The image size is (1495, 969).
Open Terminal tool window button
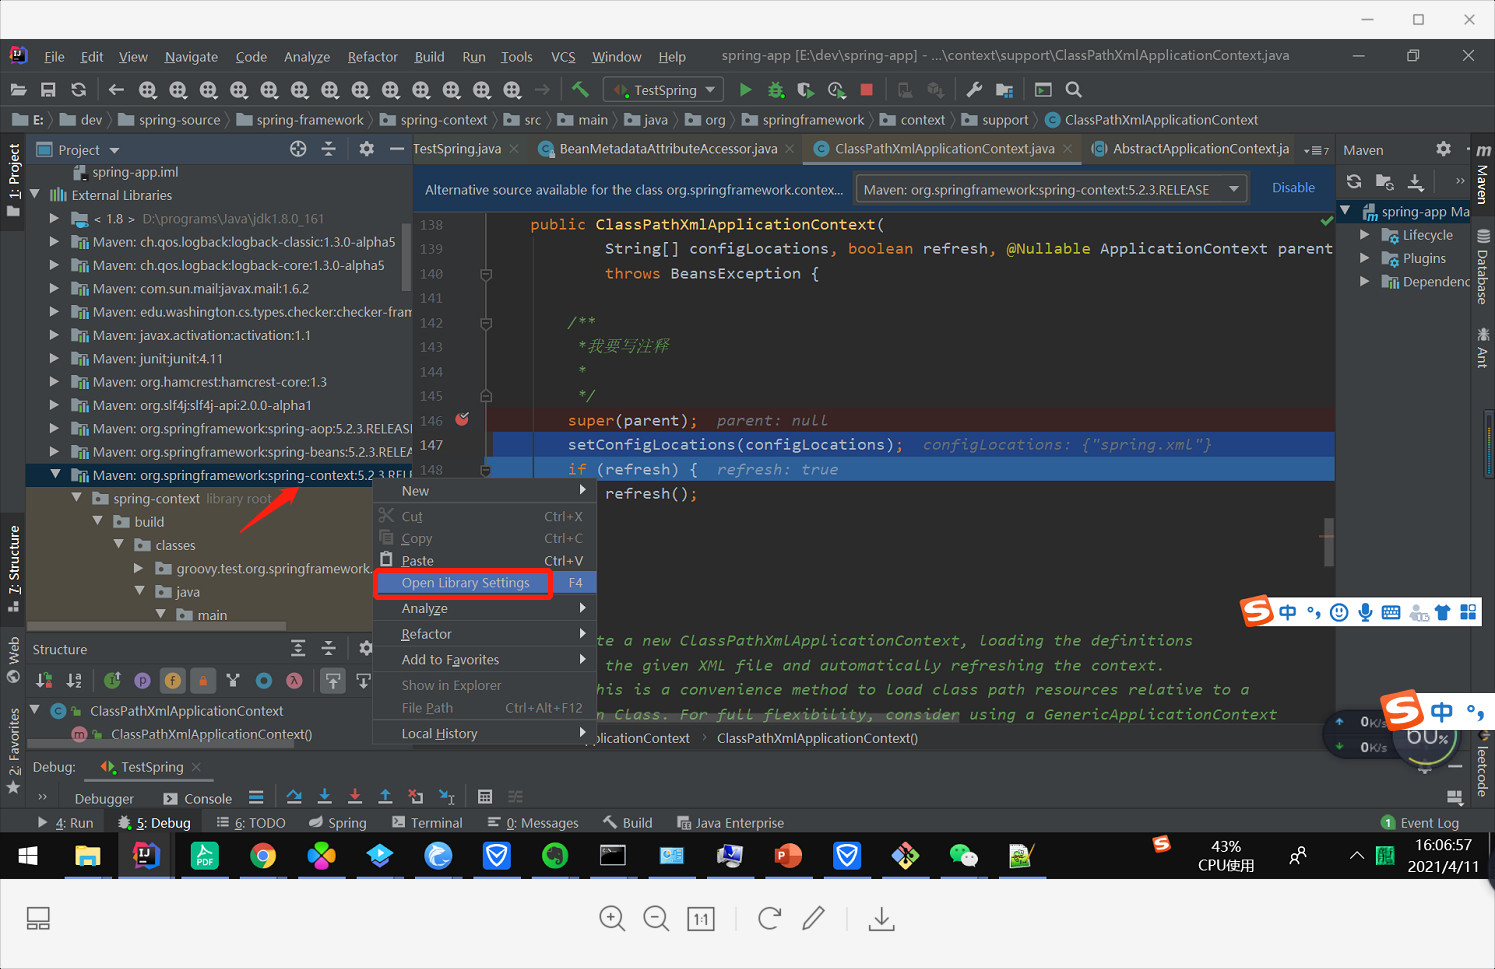click(x=427, y=823)
